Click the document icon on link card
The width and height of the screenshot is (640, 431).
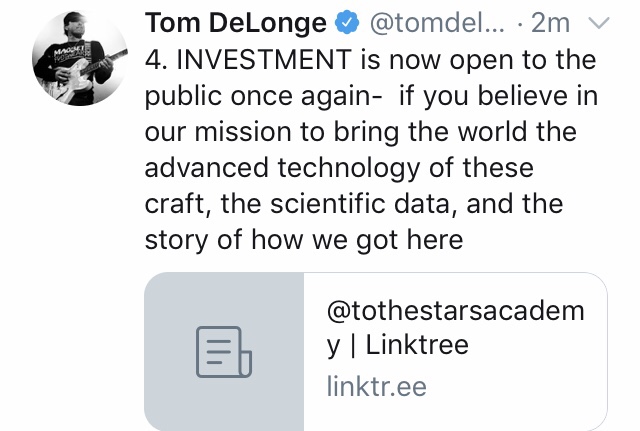[x=223, y=352]
